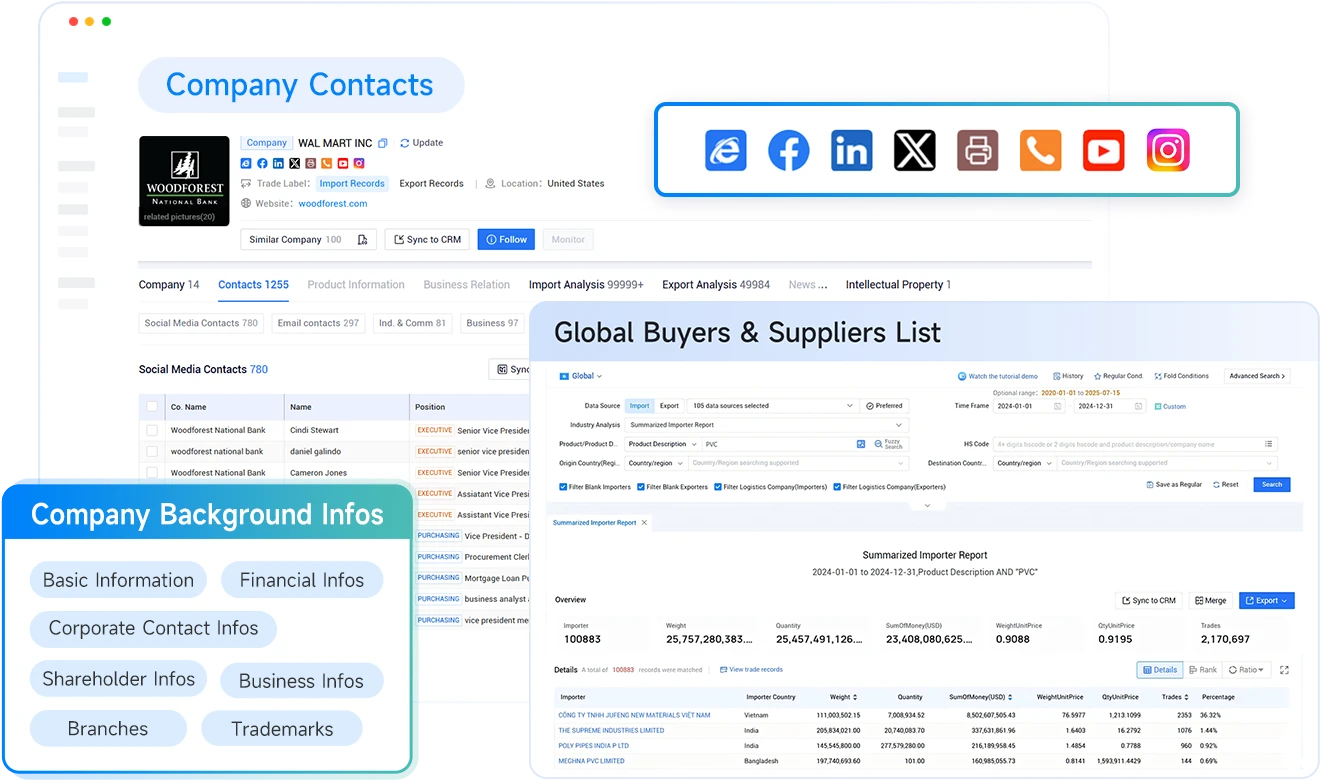
Task: Open the Ratio dropdown
Action: pyautogui.click(x=1247, y=670)
